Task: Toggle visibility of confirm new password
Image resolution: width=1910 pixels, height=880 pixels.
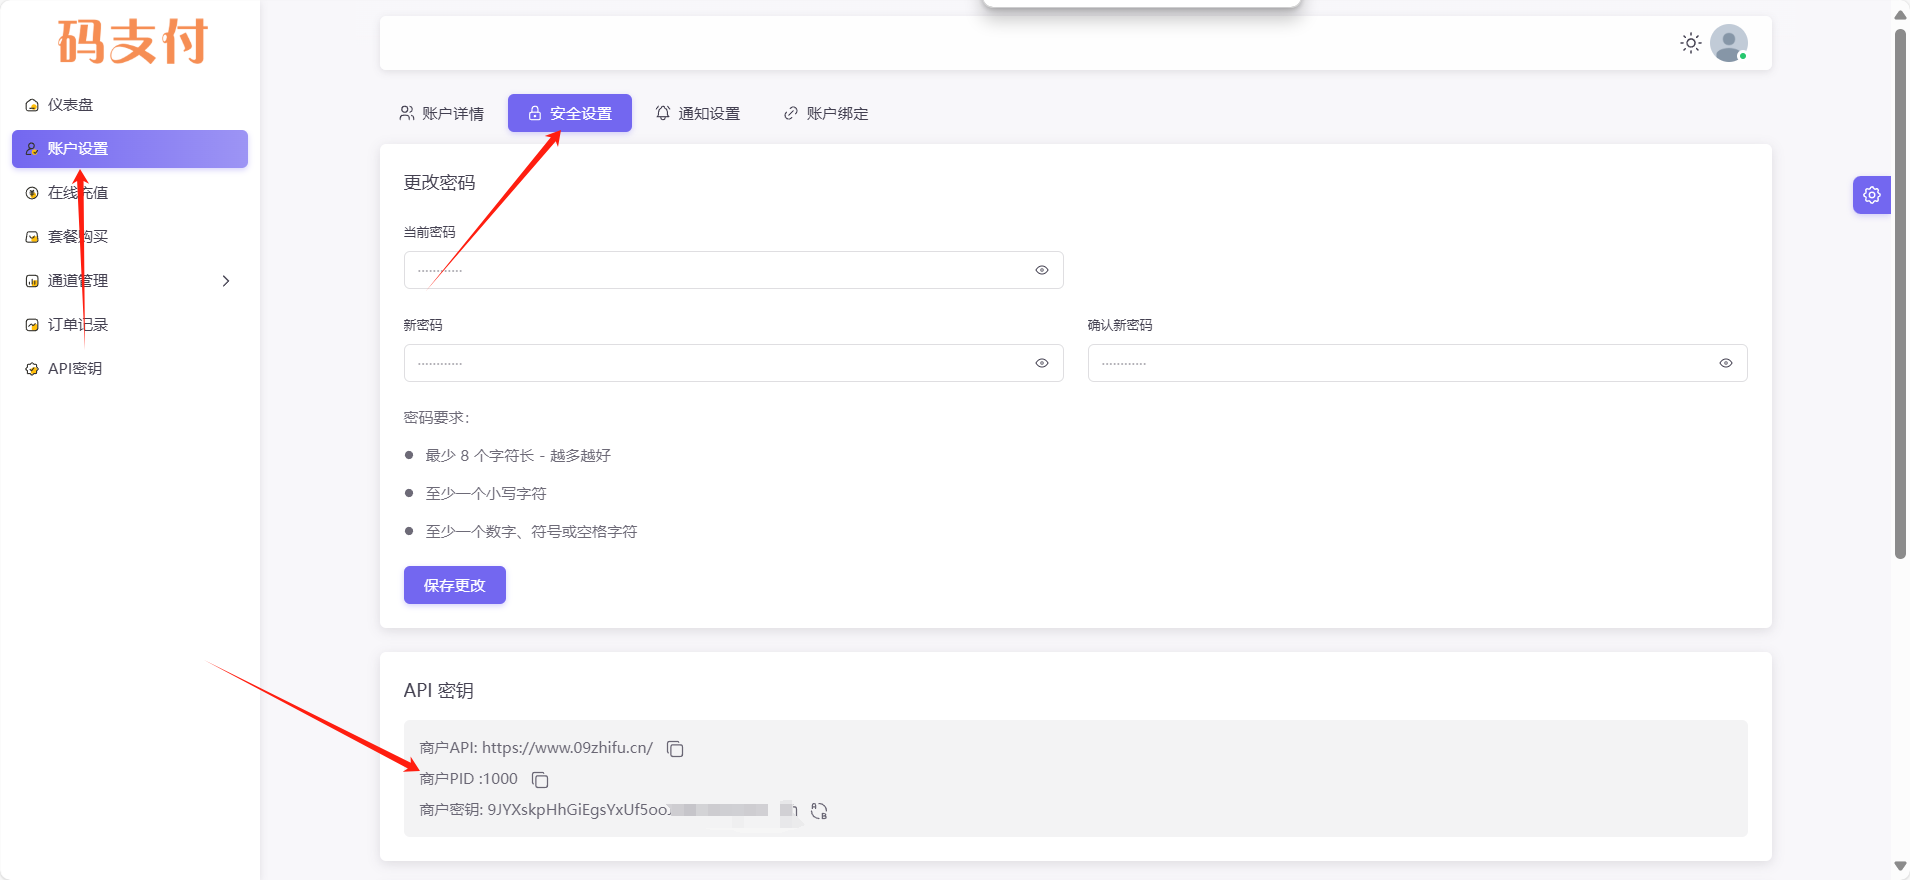Action: click(x=1725, y=363)
